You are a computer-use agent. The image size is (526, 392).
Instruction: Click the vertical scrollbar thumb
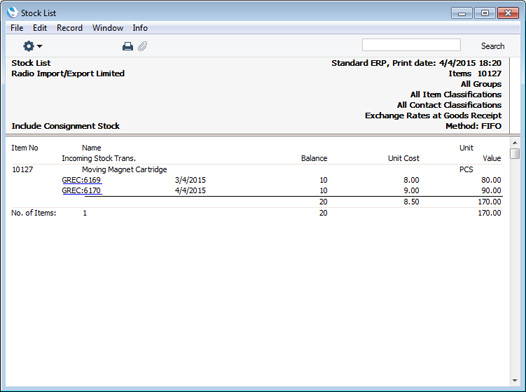pyautogui.click(x=515, y=153)
